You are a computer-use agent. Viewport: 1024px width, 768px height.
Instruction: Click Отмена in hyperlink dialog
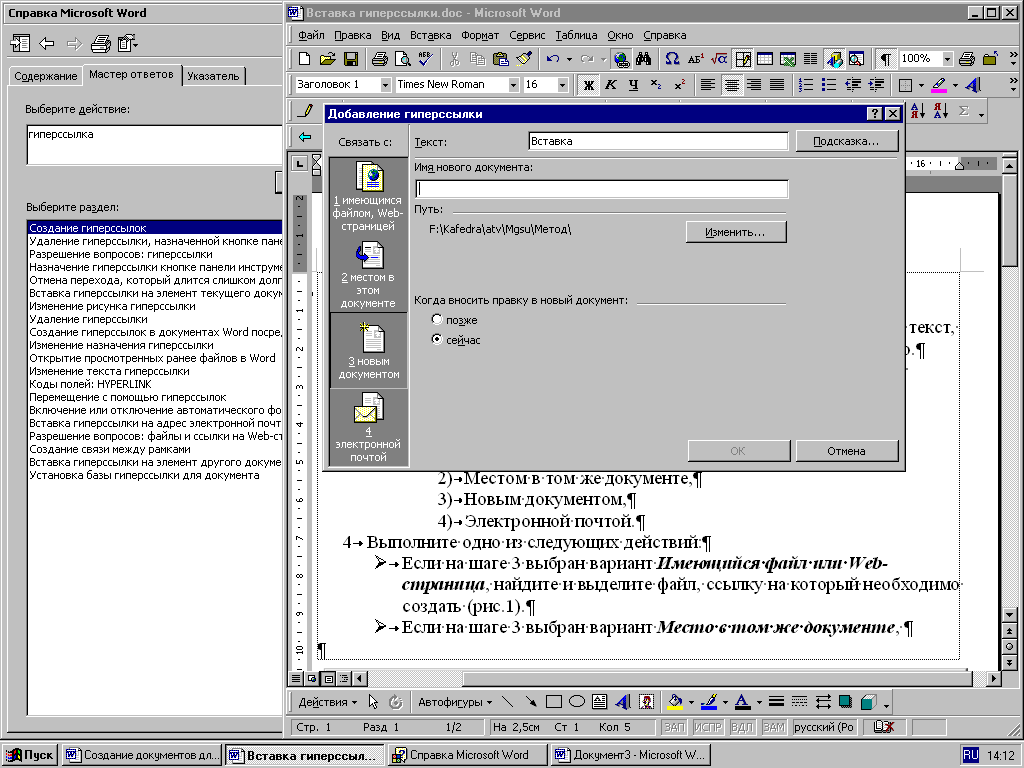click(846, 451)
